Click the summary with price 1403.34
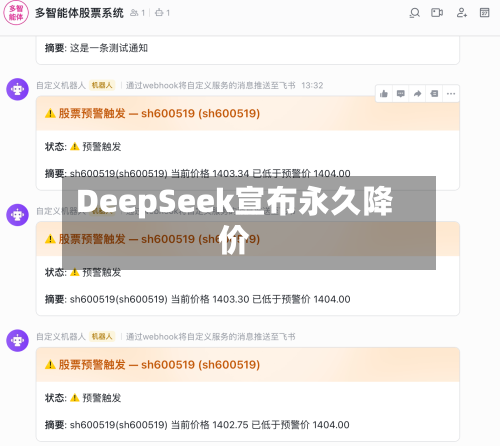500x446 pixels. click(x=198, y=173)
